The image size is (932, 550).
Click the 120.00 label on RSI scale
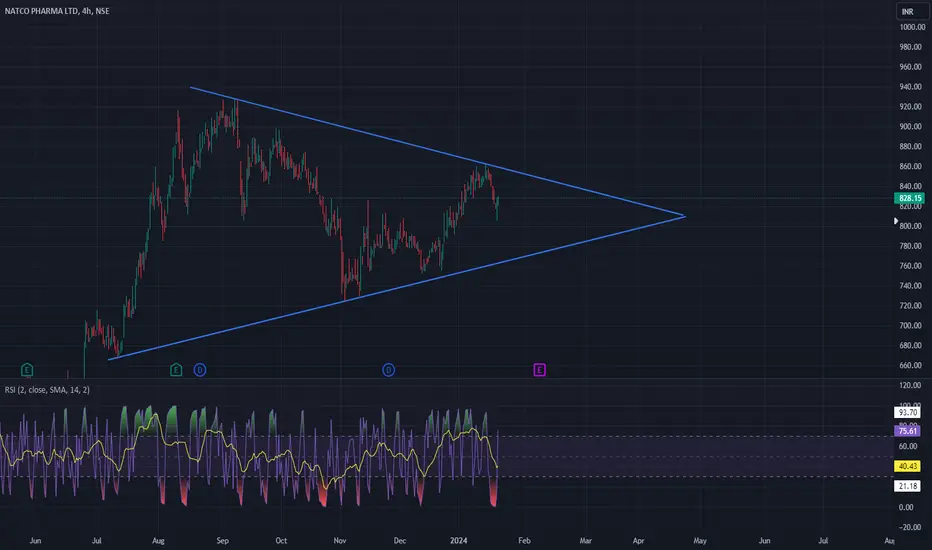click(910, 385)
